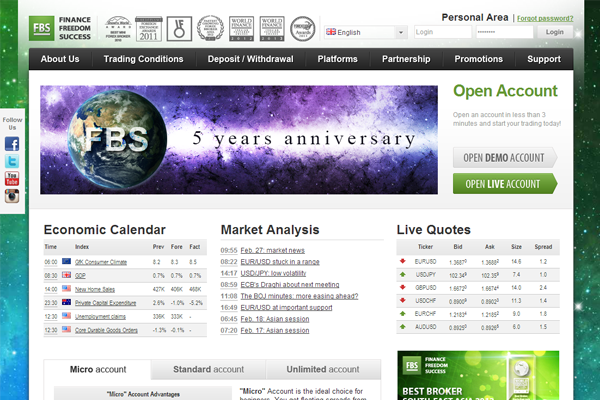This screenshot has width=600, height=400.
Task: Click the UK flag next to English
Action: point(331,32)
